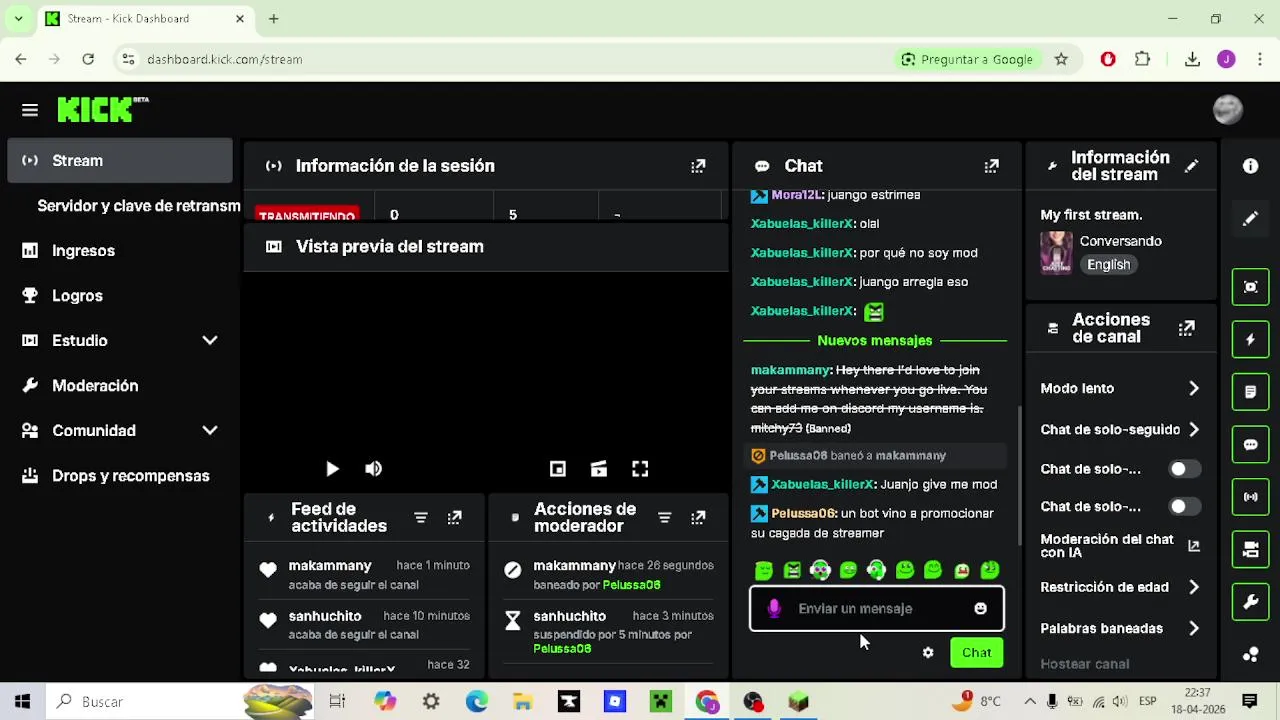The image size is (1280, 720).
Task: Toggle the Chat de solo switch above Moderación del chat con IA
Action: coord(1185,507)
